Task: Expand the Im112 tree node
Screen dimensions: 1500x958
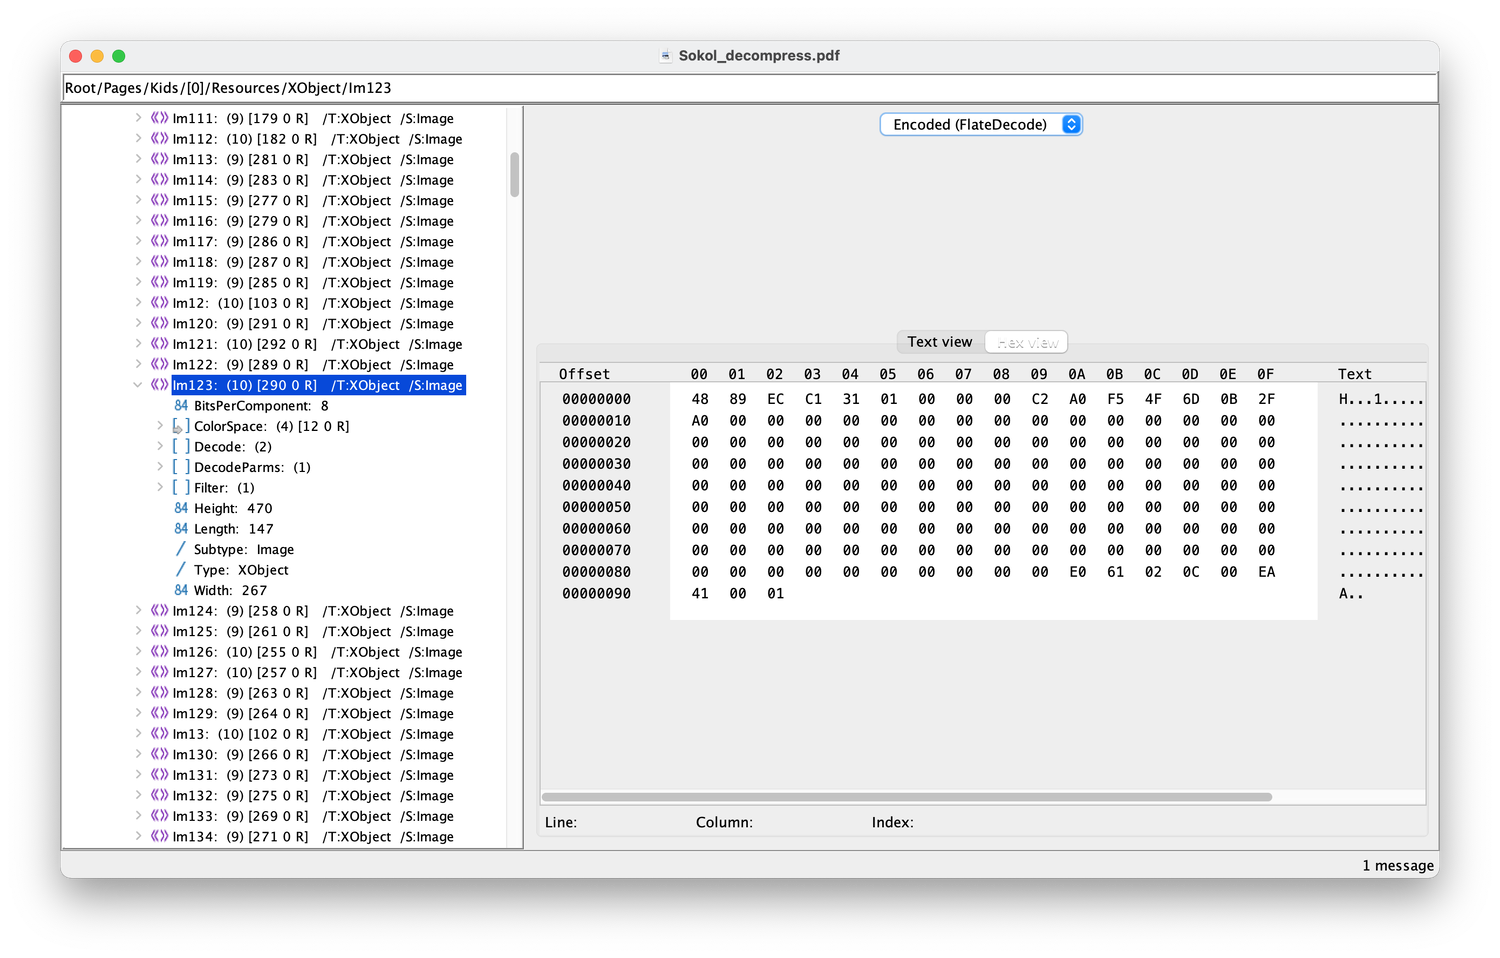Action: coord(138,139)
